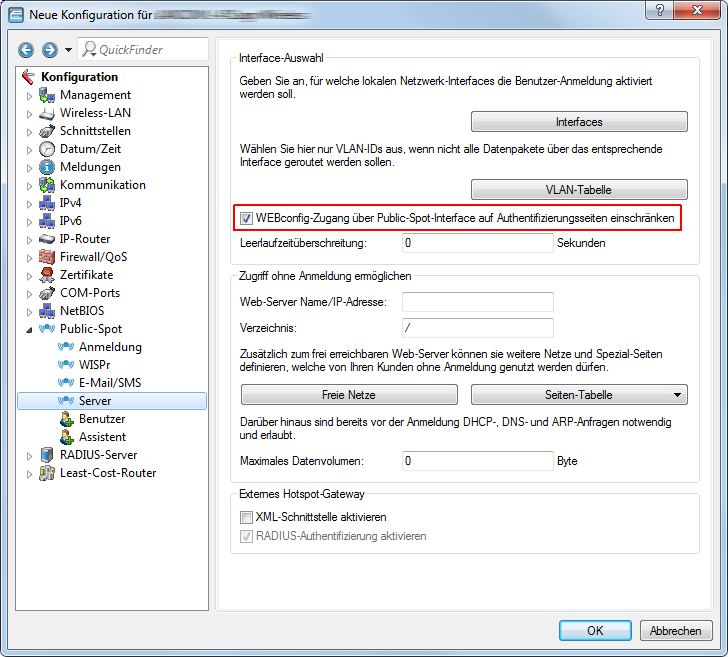Viewport: 728px width, 657px height.
Task: Click the Datum/Zeit clock icon
Action: point(47,149)
